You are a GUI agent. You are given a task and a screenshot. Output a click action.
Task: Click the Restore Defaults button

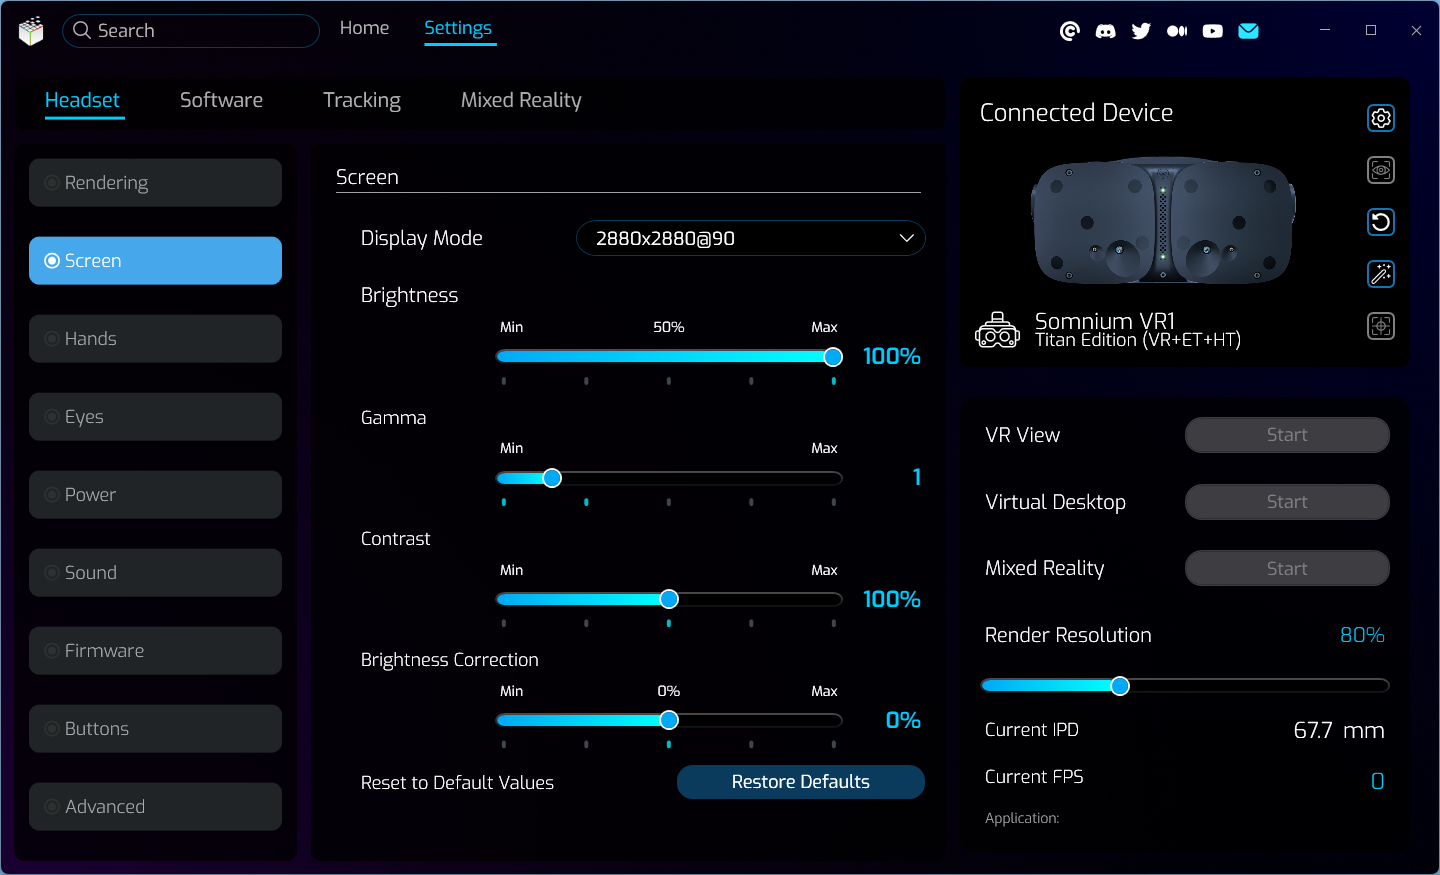click(800, 782)
